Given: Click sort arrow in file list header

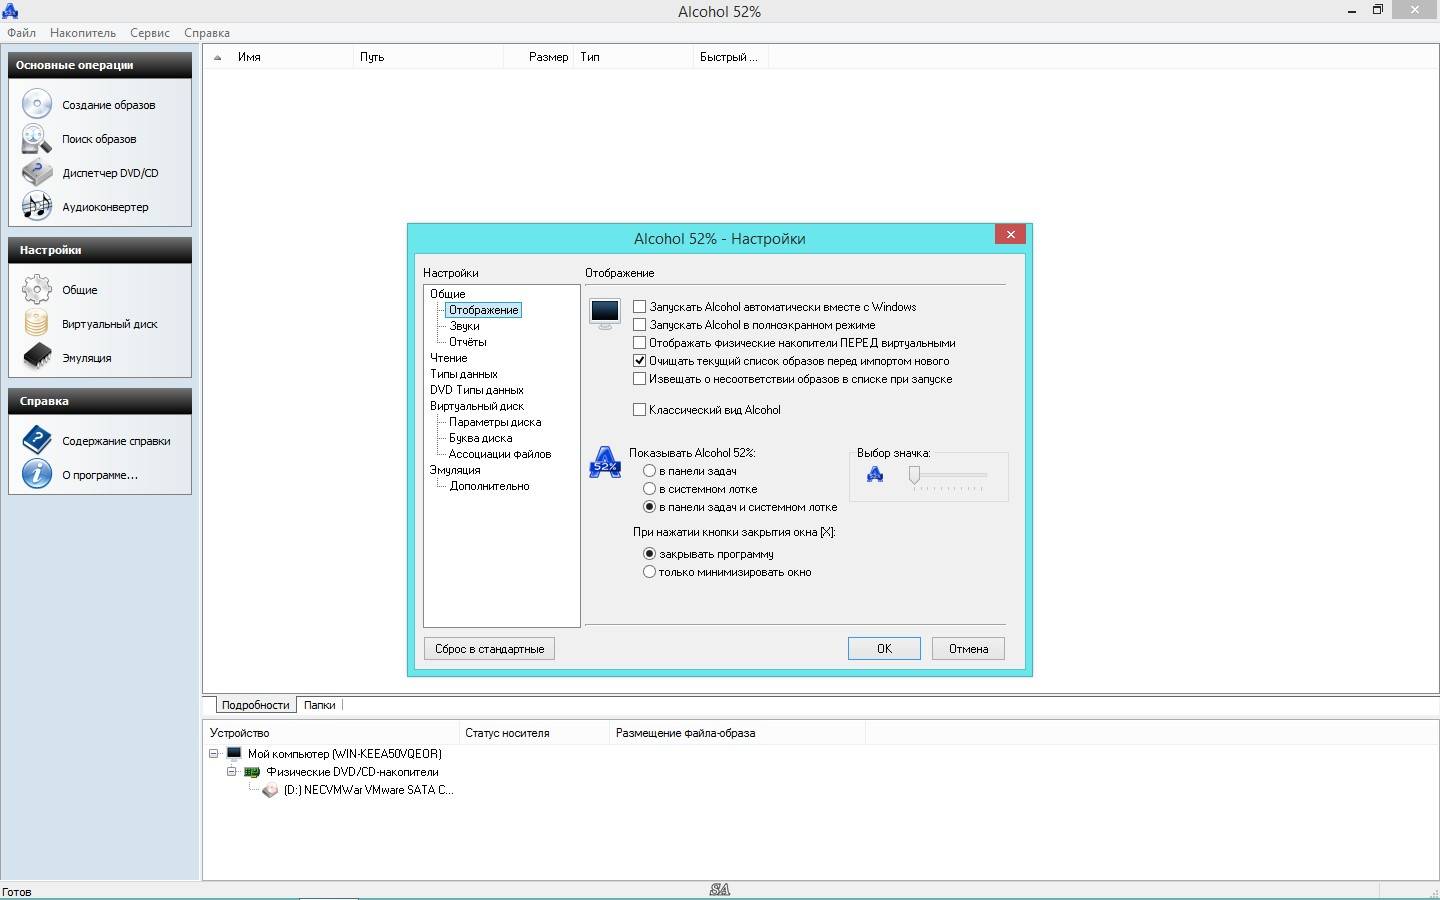Looking at the screenshot, I should pyautogui.click(x=218, y=57).
